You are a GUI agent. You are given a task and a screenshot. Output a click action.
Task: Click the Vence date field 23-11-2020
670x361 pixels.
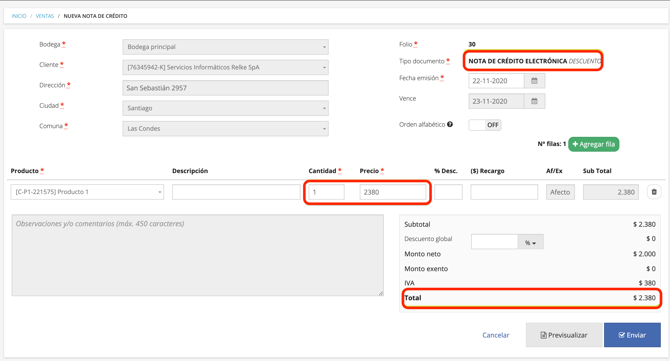[496, 101]
